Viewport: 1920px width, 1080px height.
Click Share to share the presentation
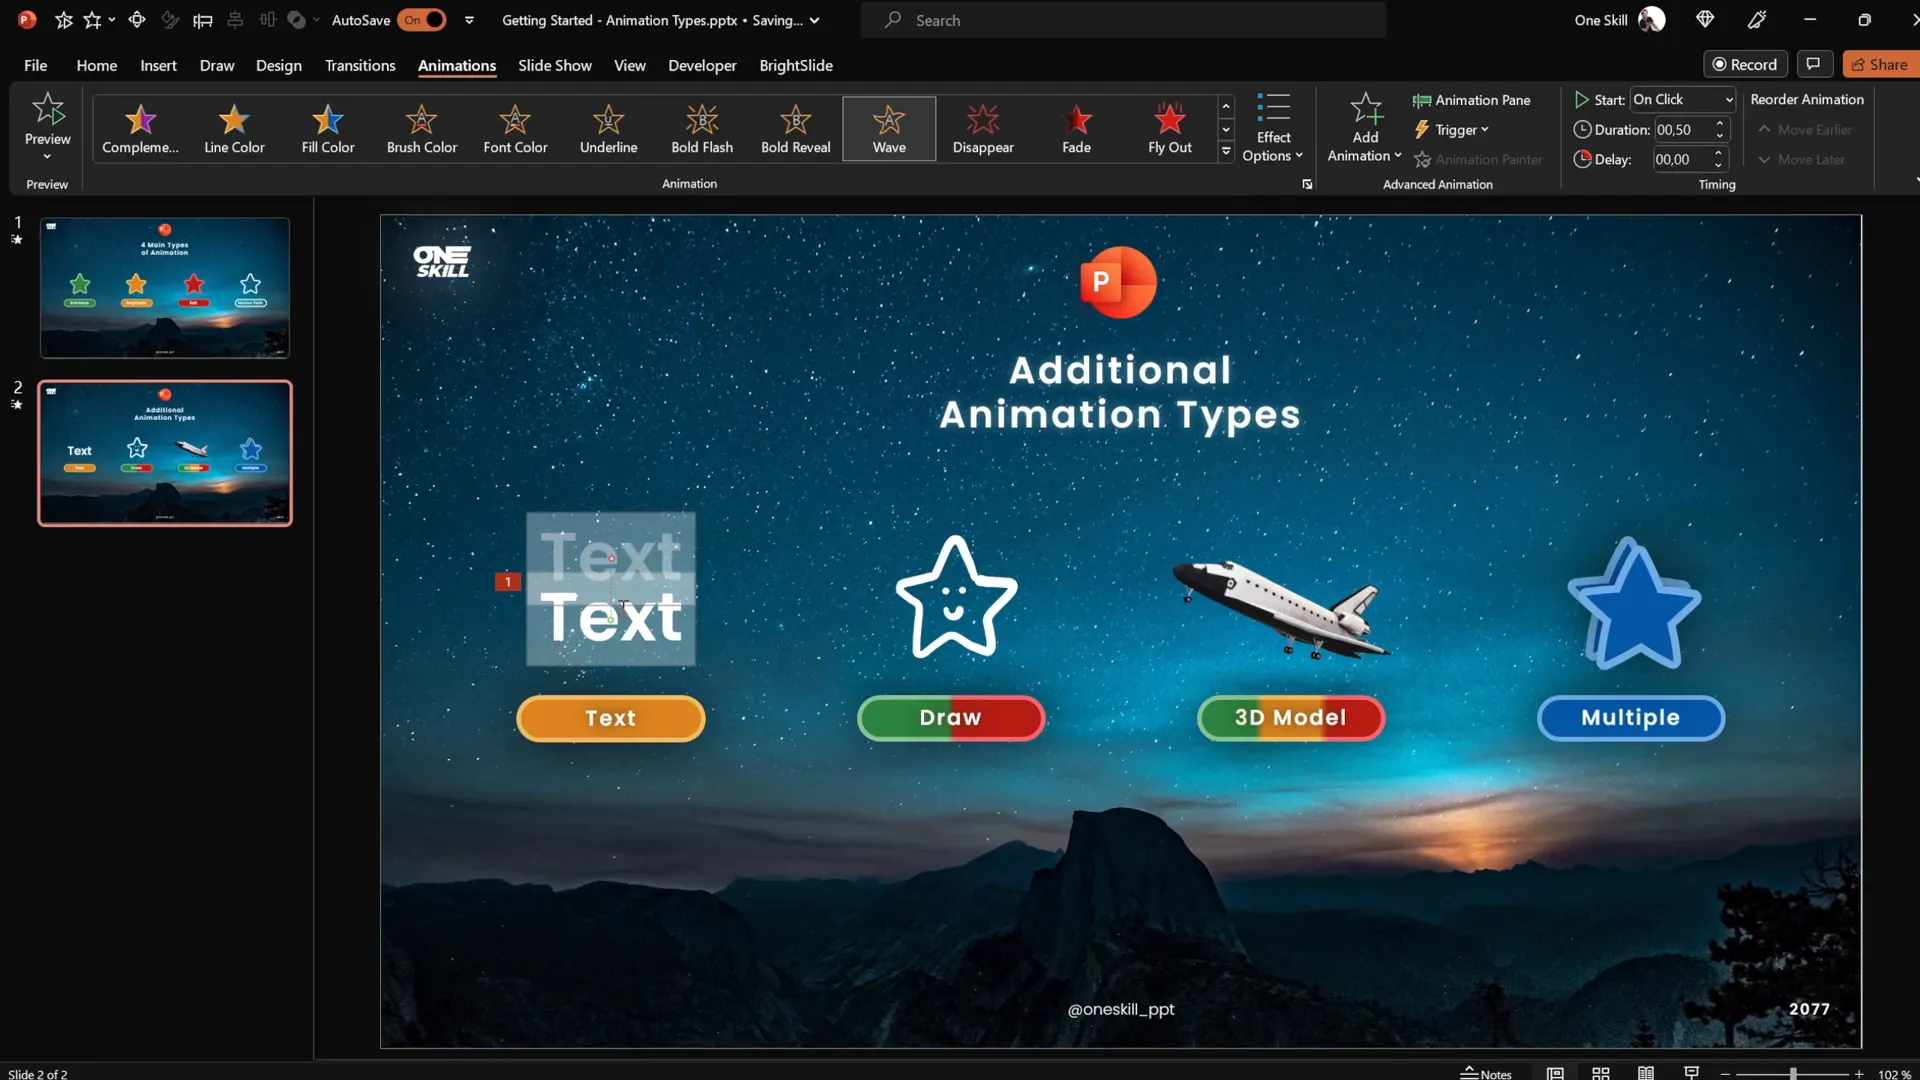pyautogui.click(x=1879, y=63)
